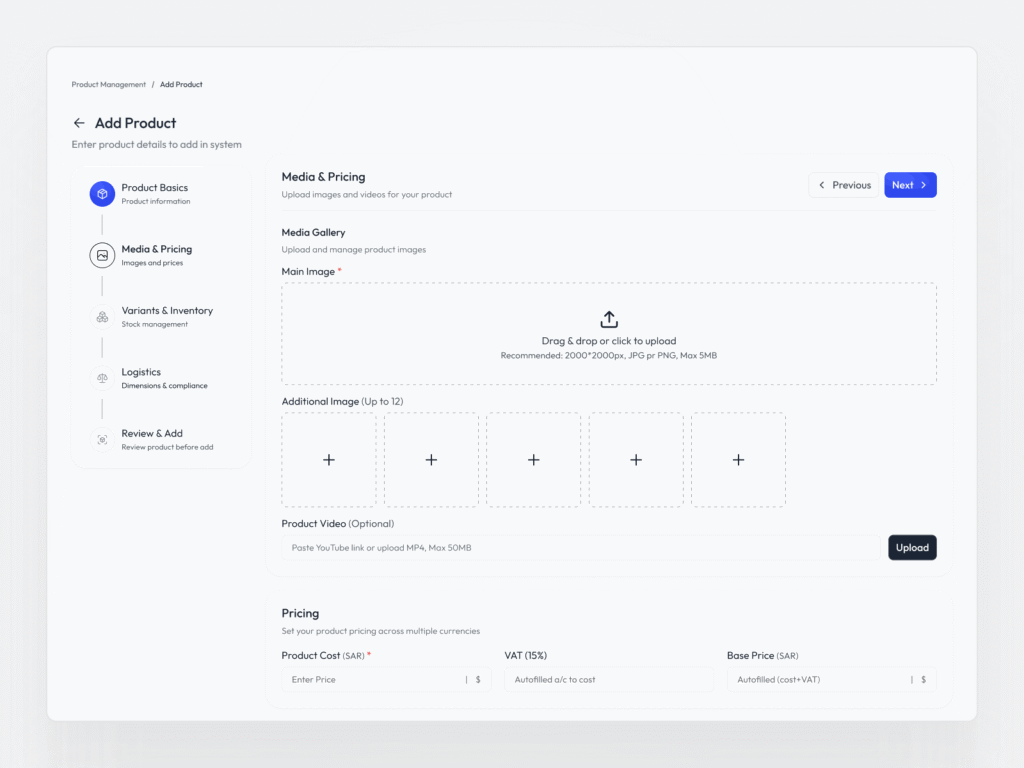Switch to Logistics step label

(x=141, y=372)
